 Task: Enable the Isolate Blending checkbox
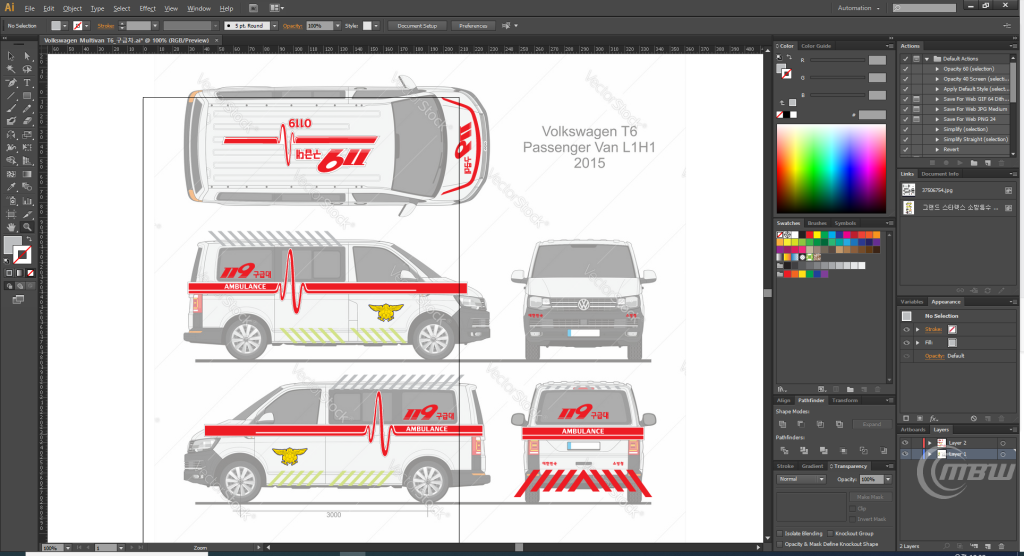(x=780, y=534)
